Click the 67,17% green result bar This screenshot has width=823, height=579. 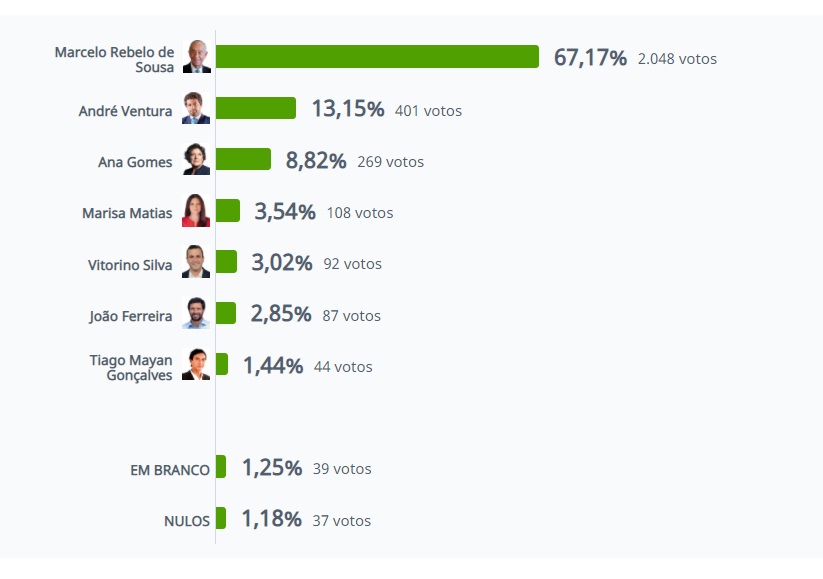[x=377, y=57]
